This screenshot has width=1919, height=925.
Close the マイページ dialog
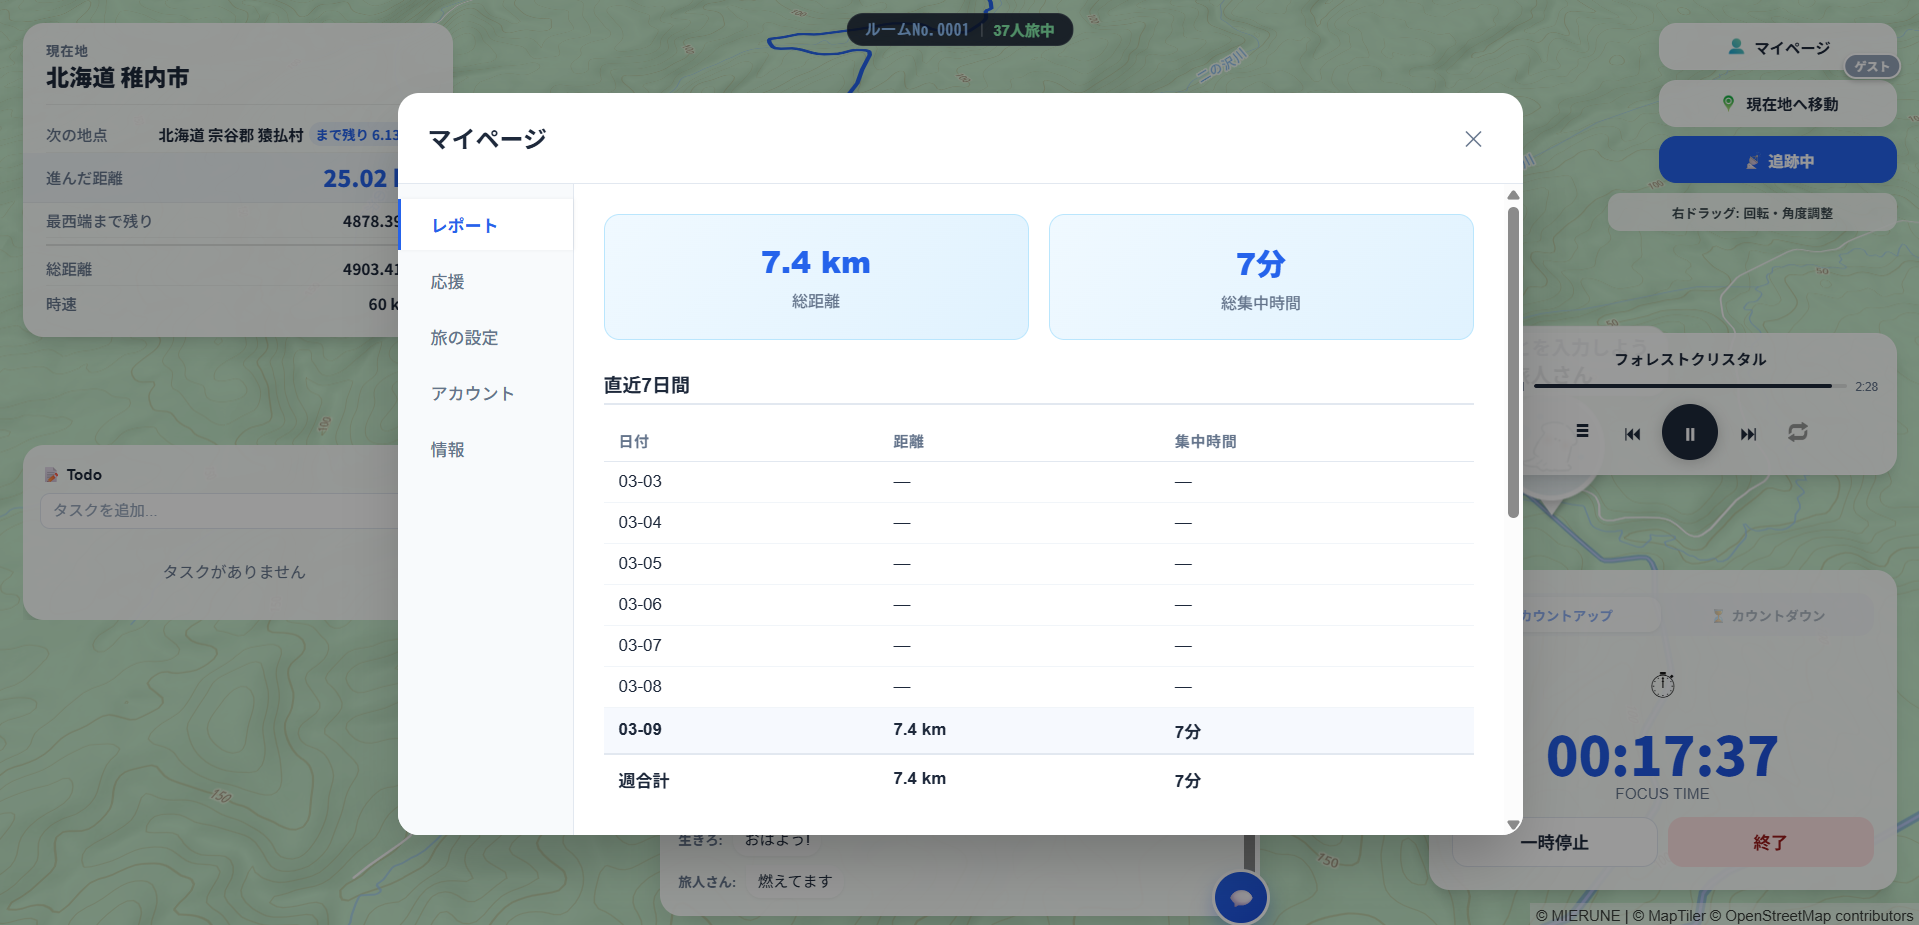click(x=1472, y=139)
